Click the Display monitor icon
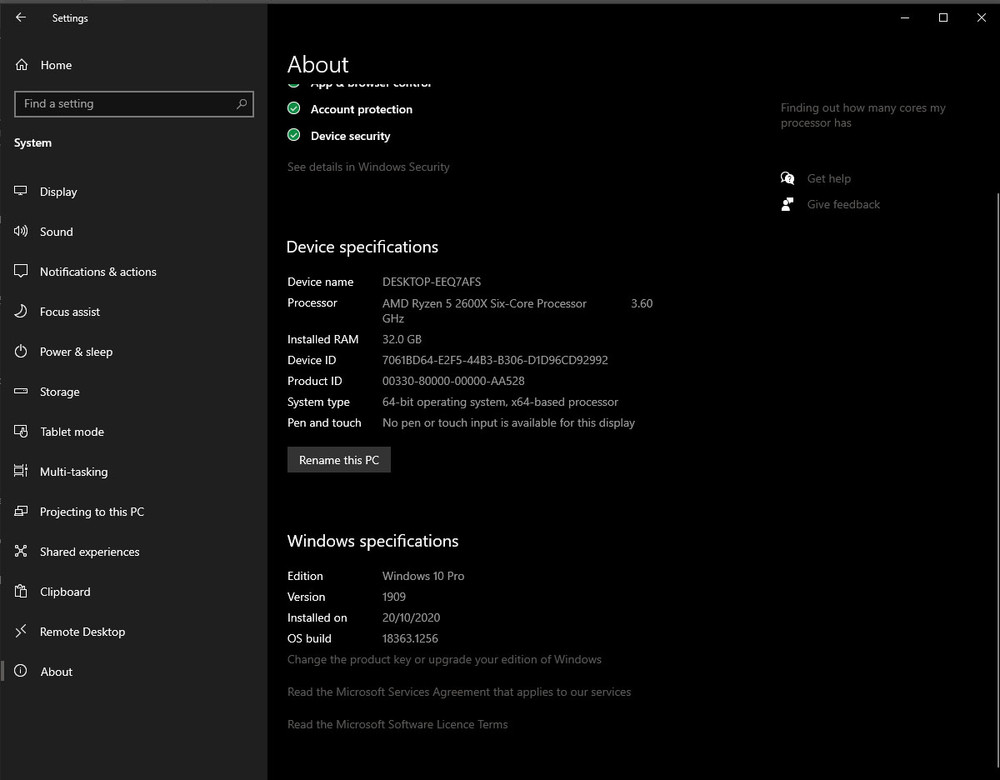The image size is (1000, 780). click(21, 191)
